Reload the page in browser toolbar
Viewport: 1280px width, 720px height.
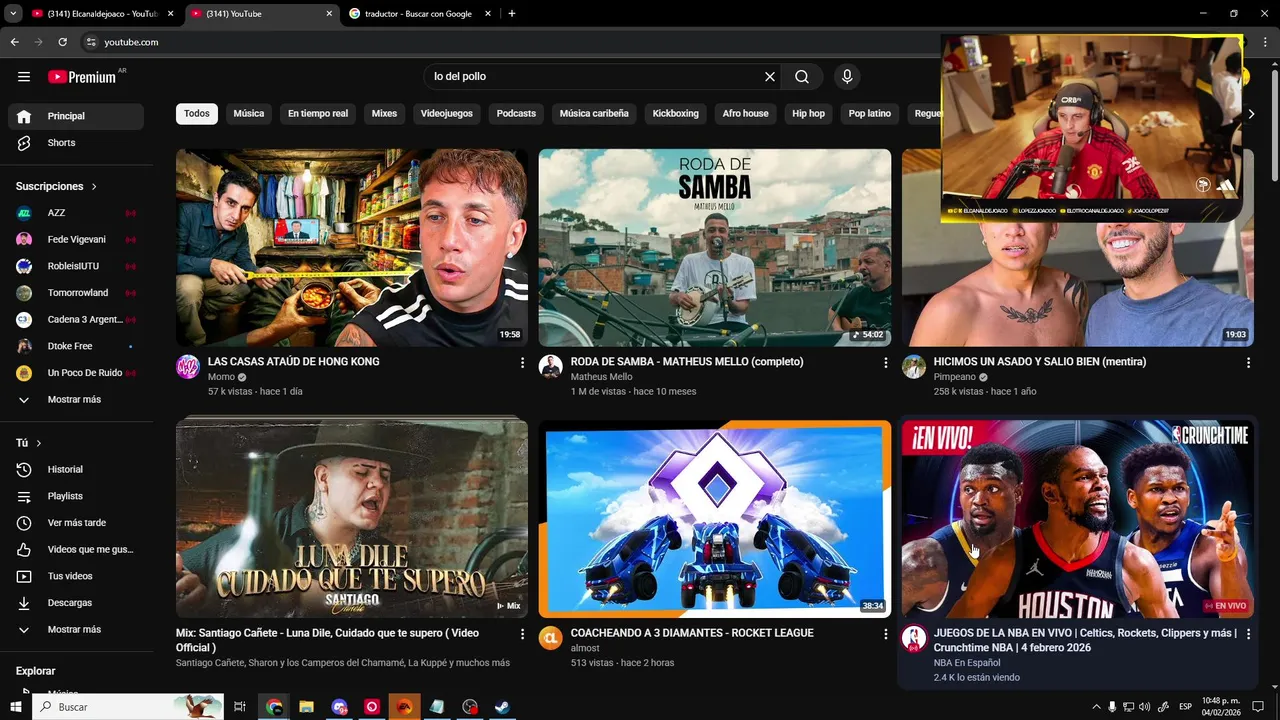62,42
